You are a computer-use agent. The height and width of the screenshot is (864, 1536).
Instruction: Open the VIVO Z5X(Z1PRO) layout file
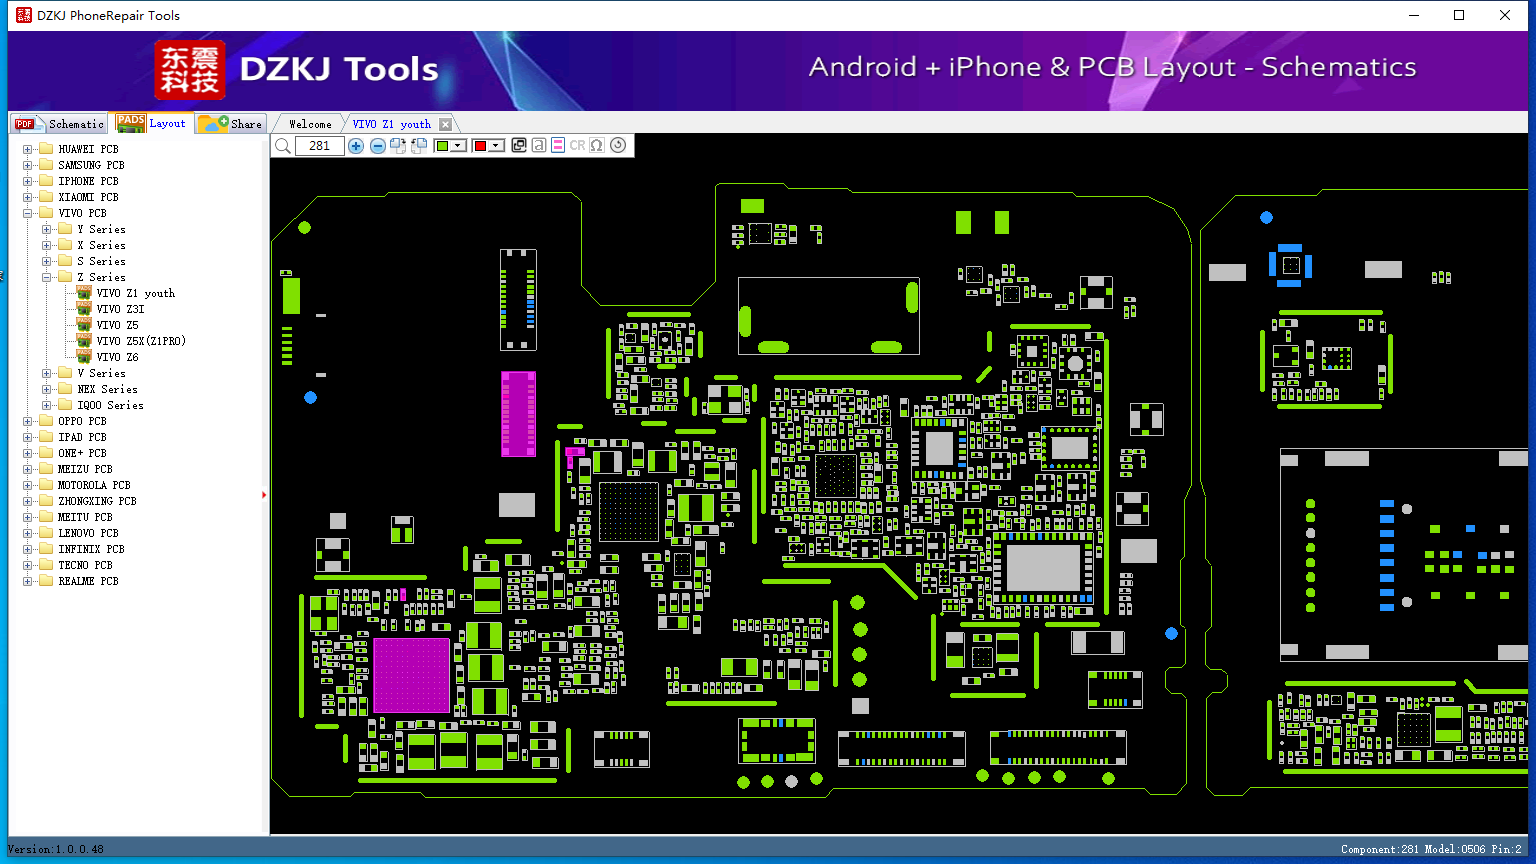tap(141, 341)
